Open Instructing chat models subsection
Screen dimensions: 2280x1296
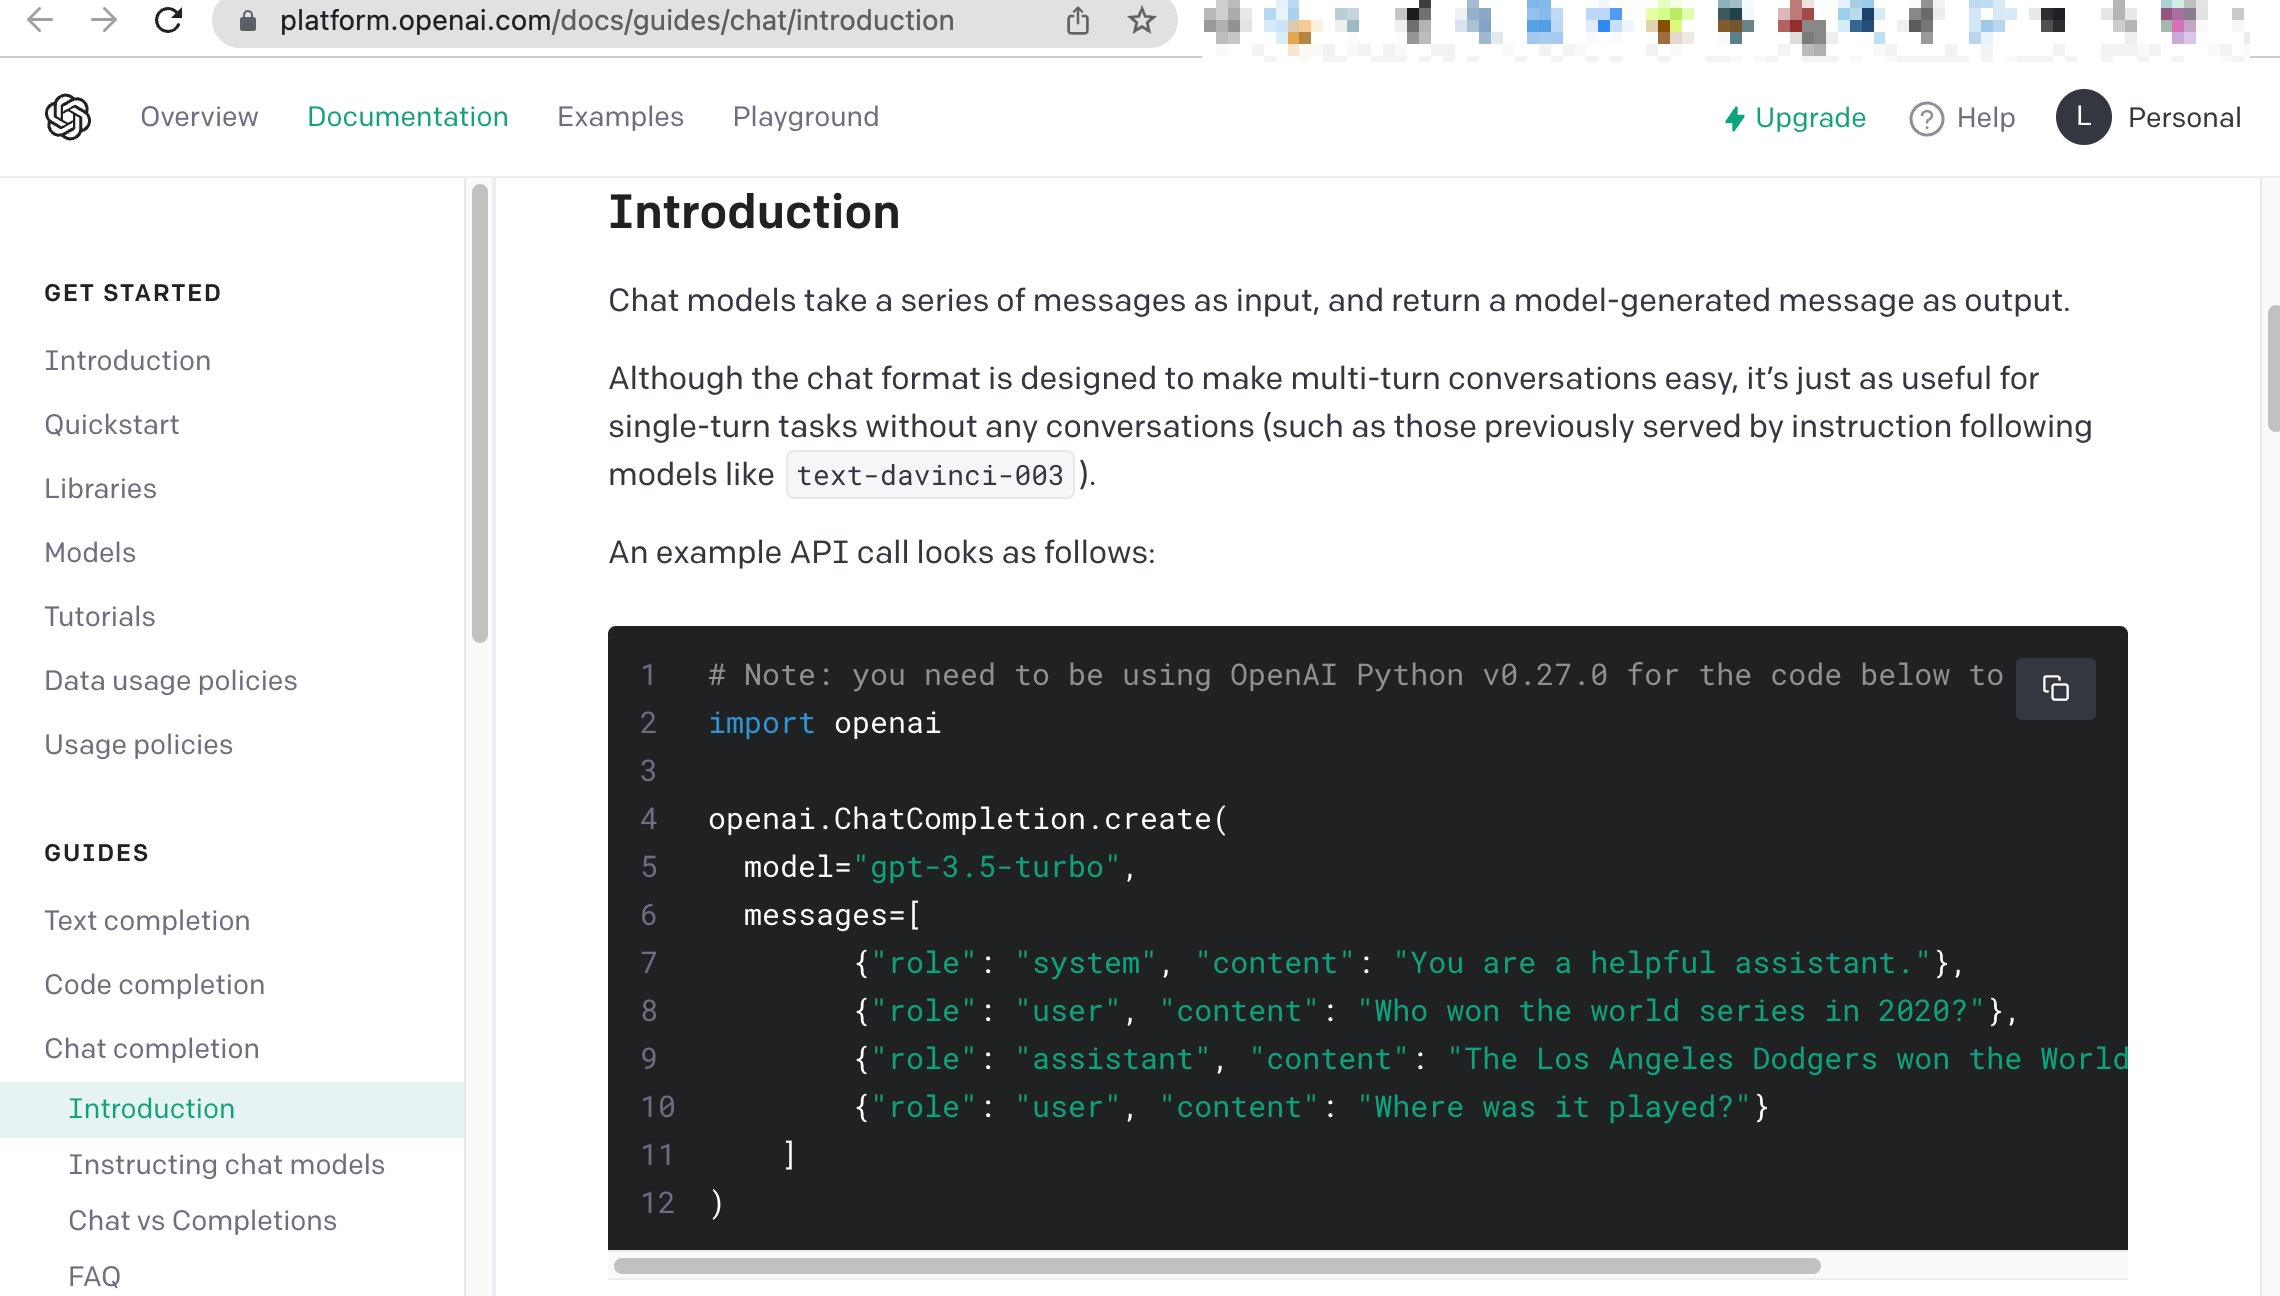click(226, 1164)
